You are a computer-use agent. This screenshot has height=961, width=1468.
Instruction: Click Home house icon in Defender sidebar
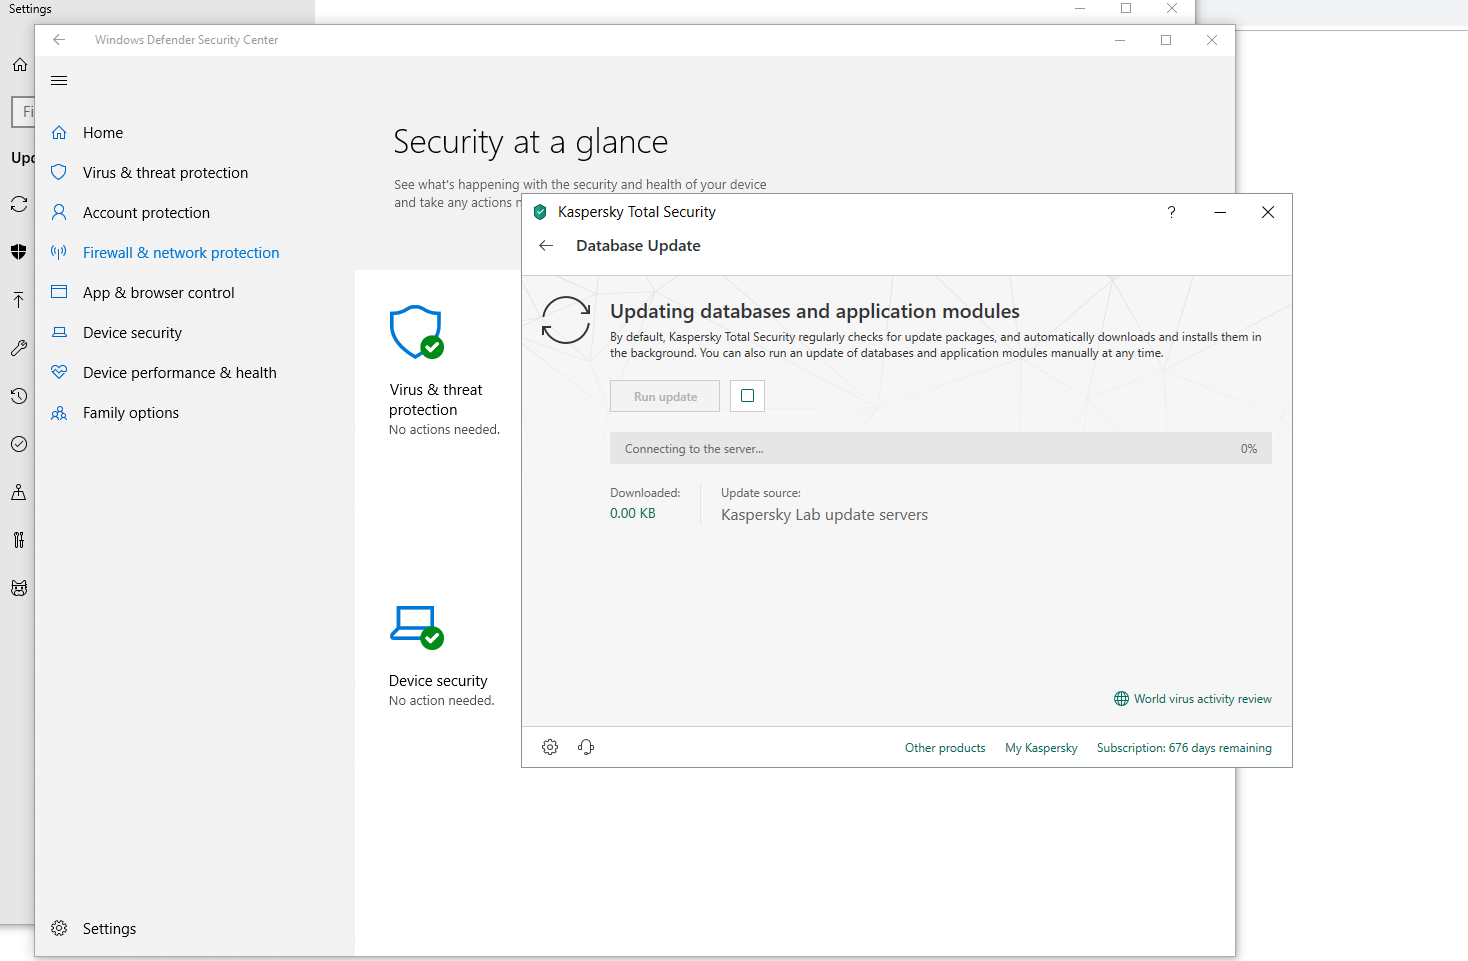click(59, 132)
